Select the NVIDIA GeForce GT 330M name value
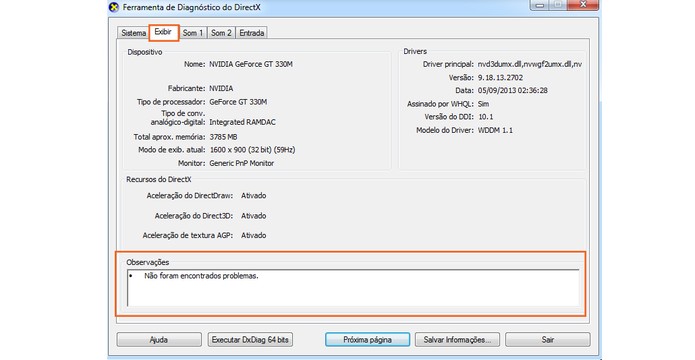695x360 pixels. [x=251, y=64]
